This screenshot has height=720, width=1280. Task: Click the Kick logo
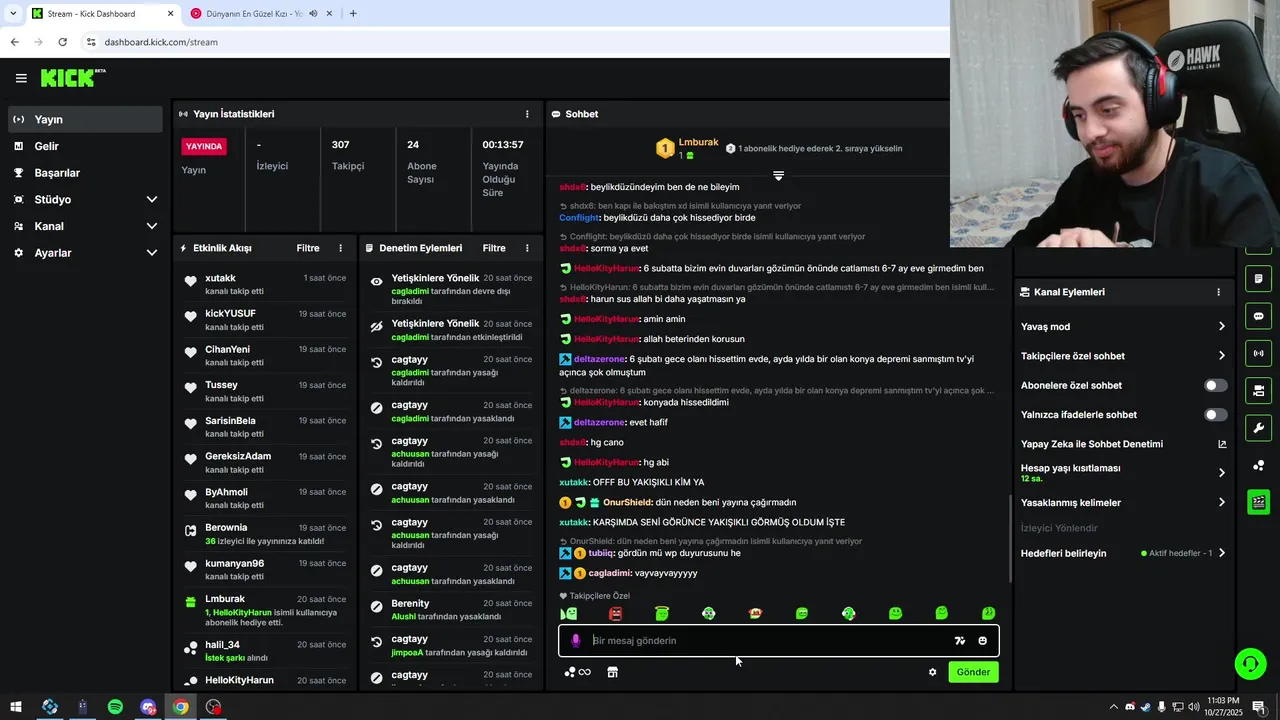(x=72, y=78)
